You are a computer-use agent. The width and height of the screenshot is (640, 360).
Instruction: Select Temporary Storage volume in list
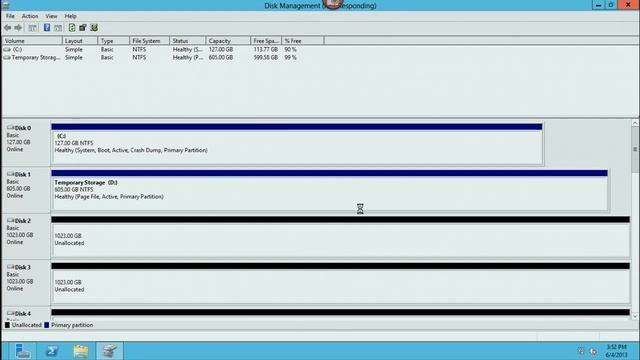click(x=36, y=58)
